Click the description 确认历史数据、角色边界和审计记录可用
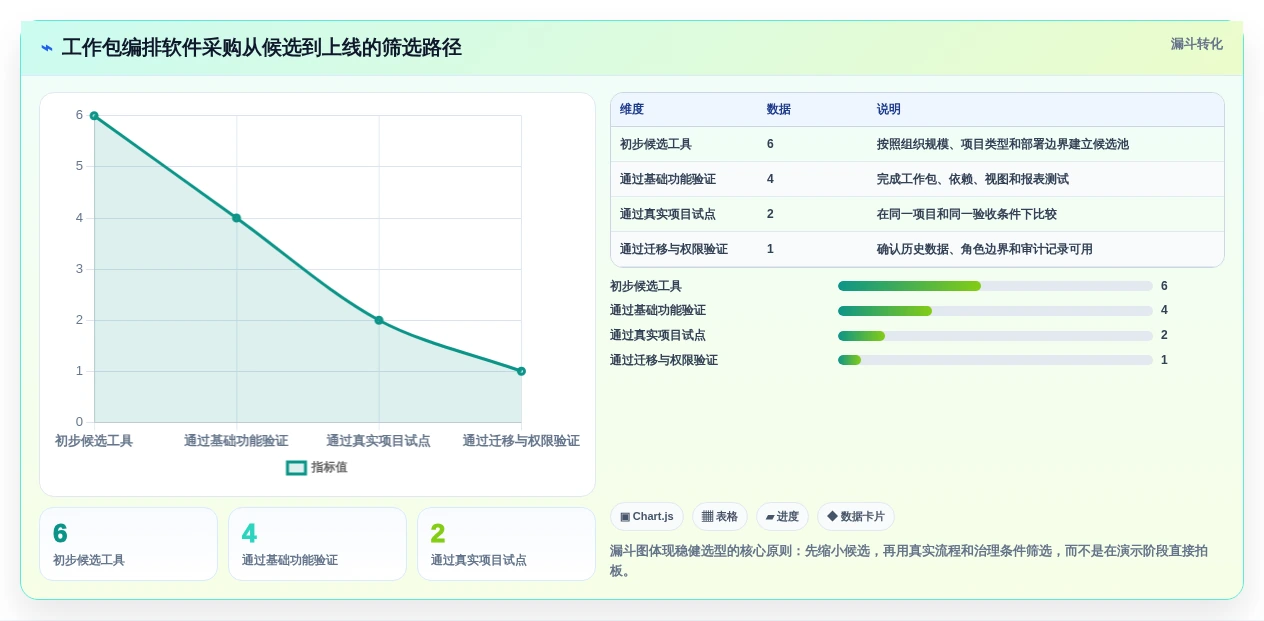The height and width of the screenshot is (621, 1264). coord(985,249)
